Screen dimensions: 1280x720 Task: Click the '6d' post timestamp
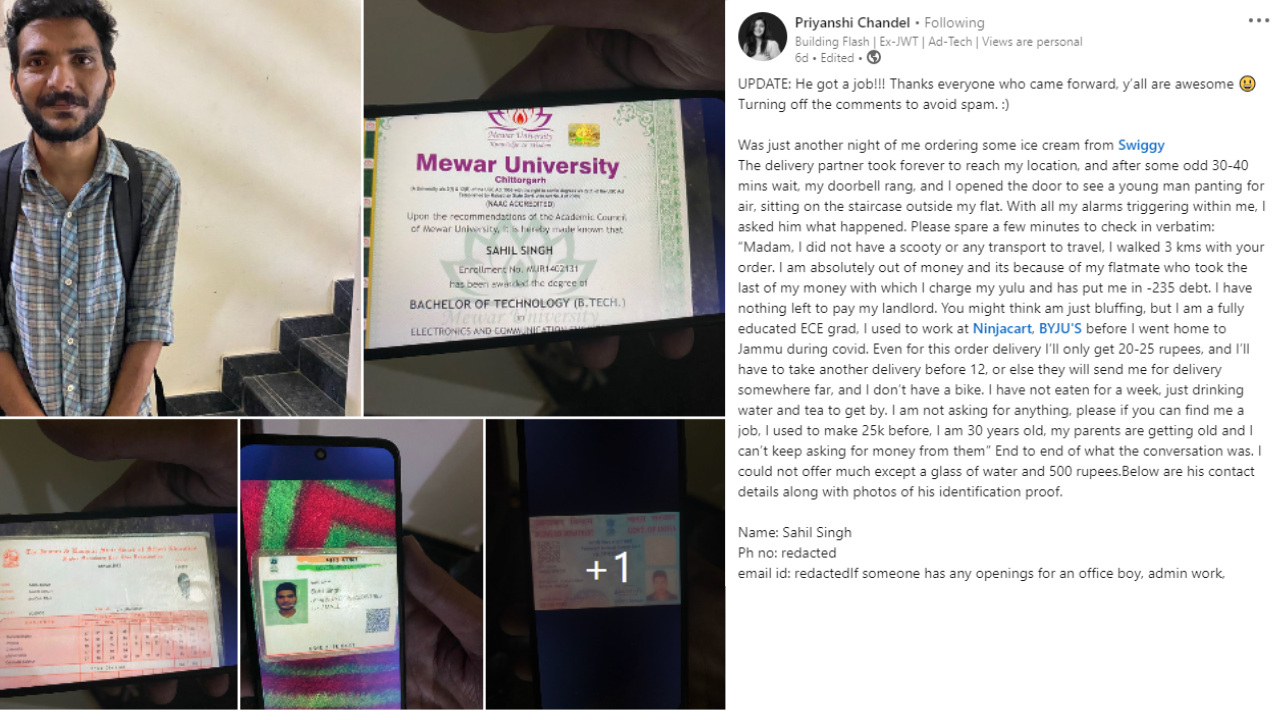pos(801,58)
